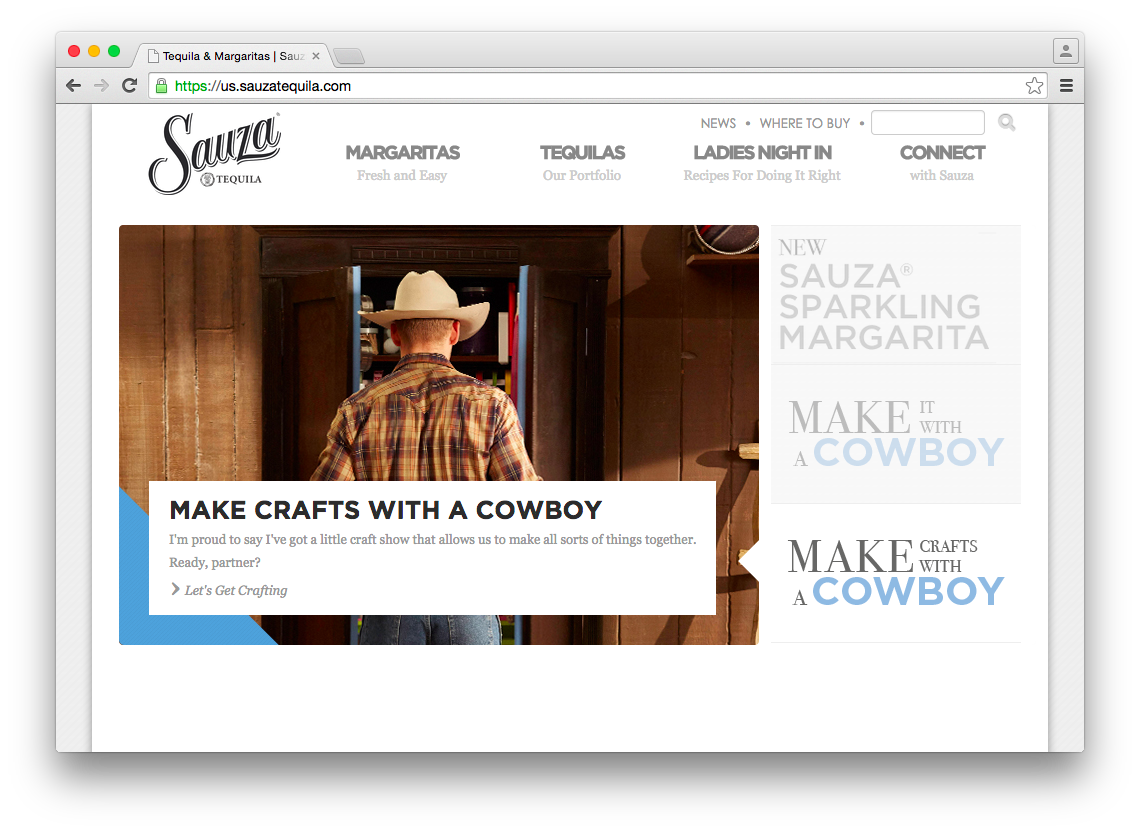Open the NEWS link
This screenshot has height=832, width=1140.
click(718, 124)
